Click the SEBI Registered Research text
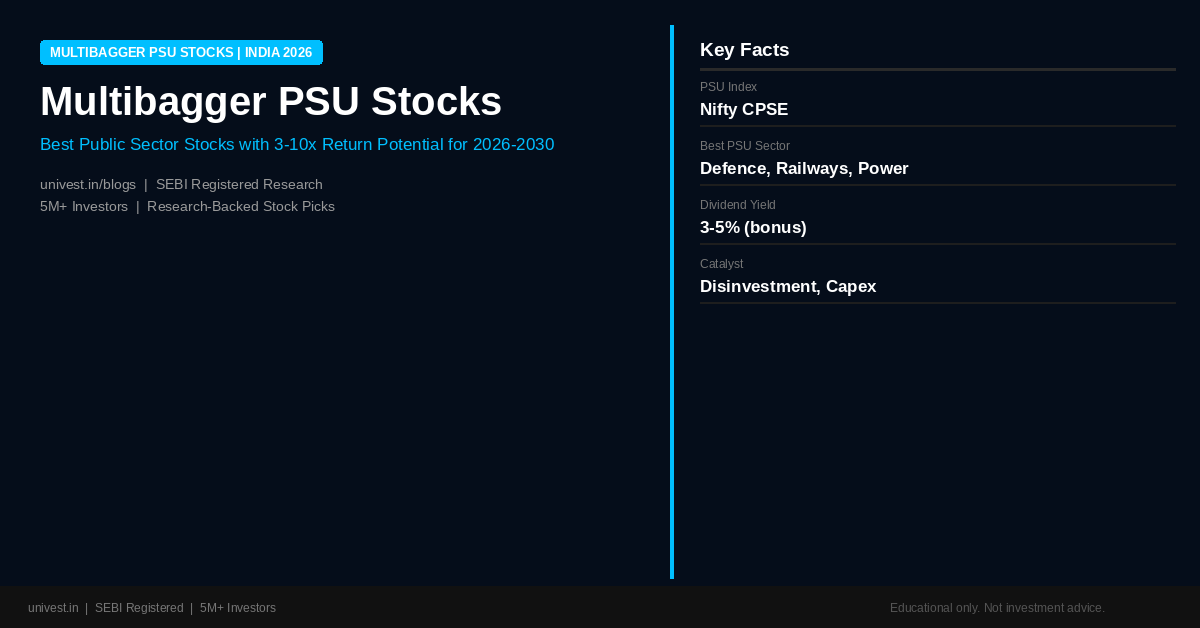This screenshot has height=628, width=1200. (239, 185)
